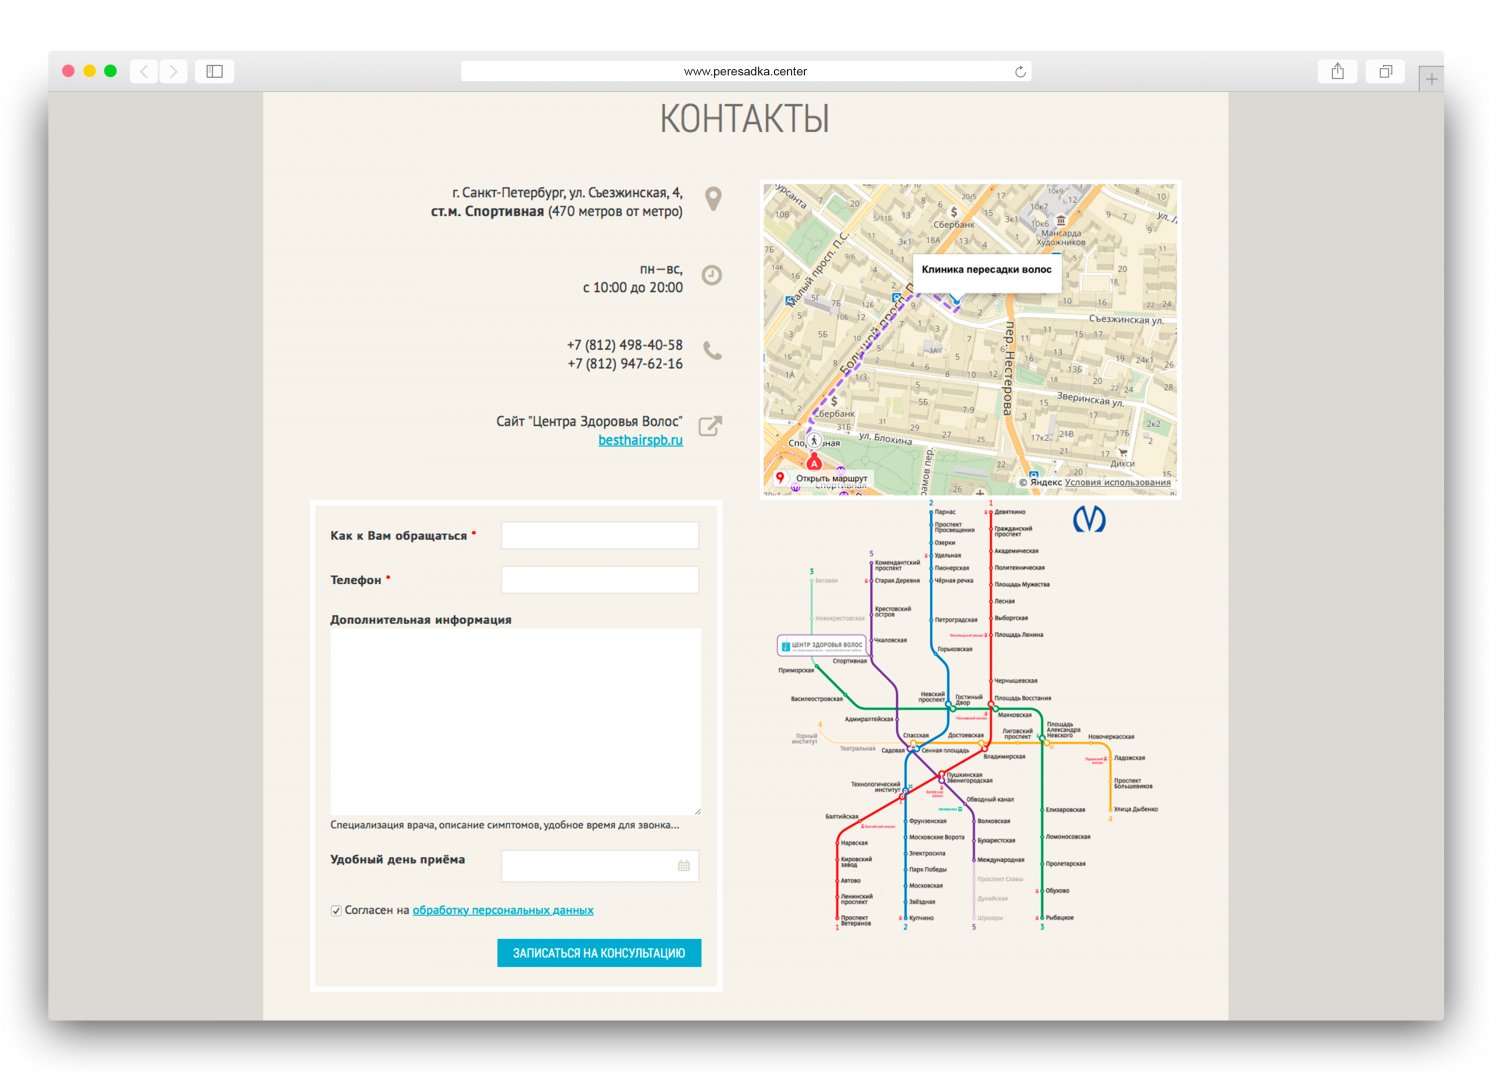Focus the Телефон input field

click(600, 580)
